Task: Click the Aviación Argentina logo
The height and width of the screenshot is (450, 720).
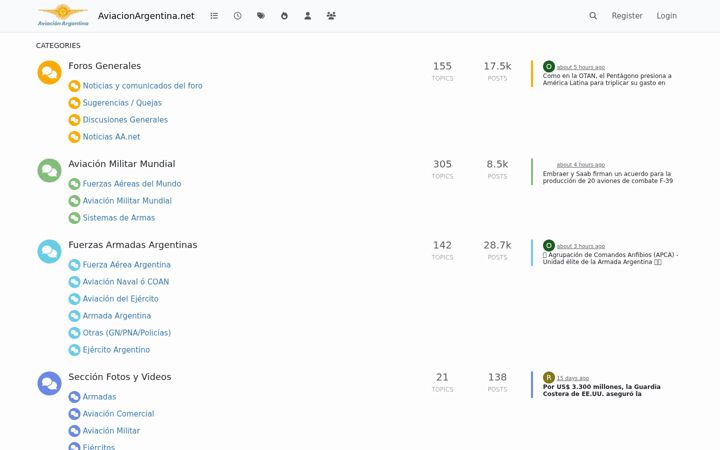Action: (x=63, y=15)
